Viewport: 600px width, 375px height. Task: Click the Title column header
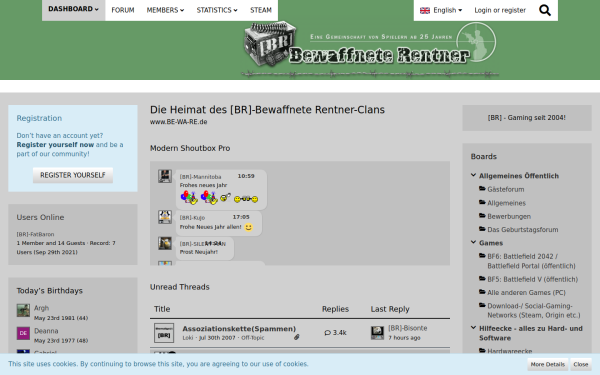pyautogui.click(x=162, y=309)
